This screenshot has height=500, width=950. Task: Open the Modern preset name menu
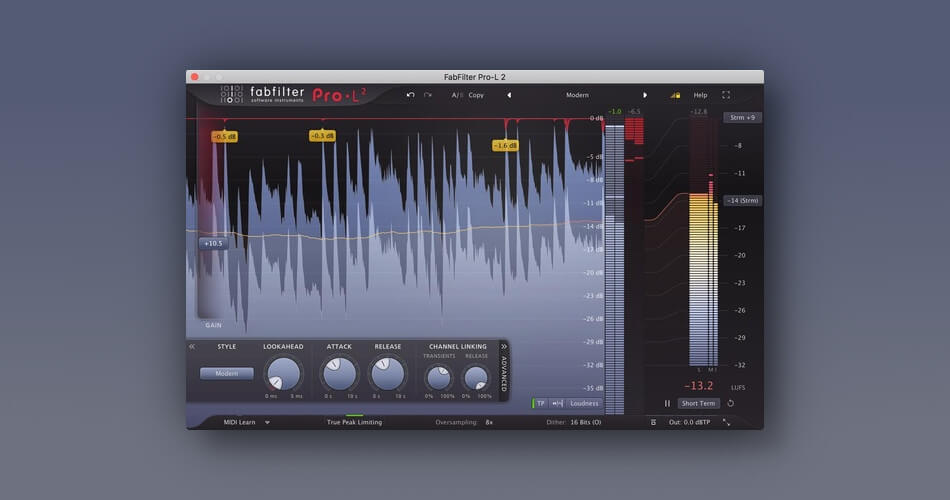pos(577,95)
